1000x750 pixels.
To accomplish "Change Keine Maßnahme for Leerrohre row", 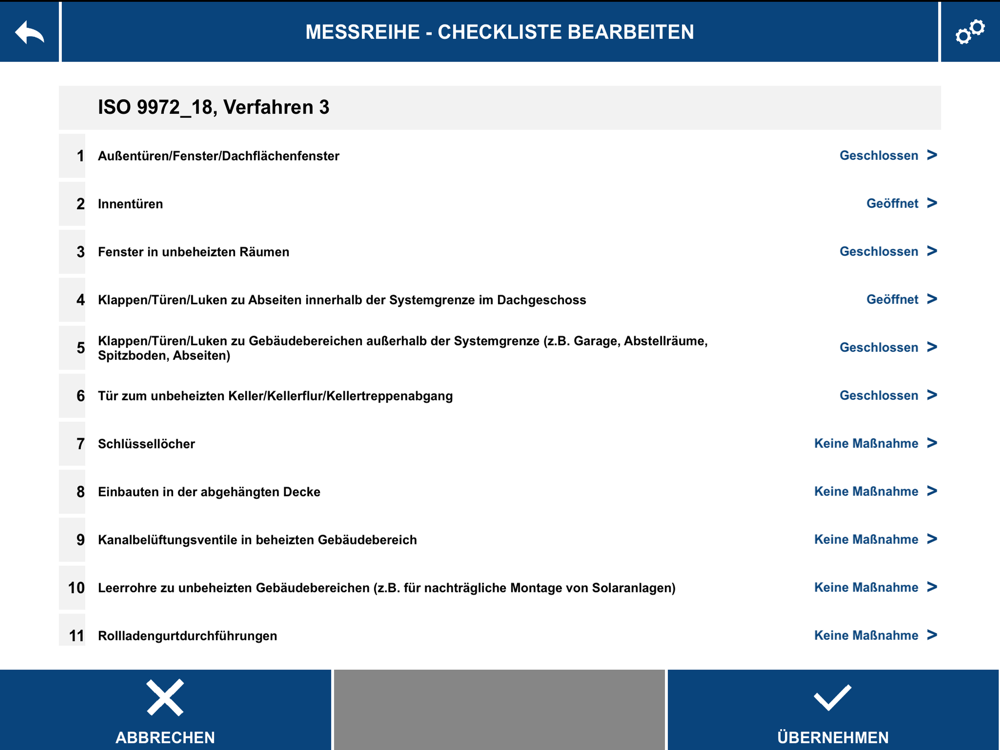I will point(875,587).
